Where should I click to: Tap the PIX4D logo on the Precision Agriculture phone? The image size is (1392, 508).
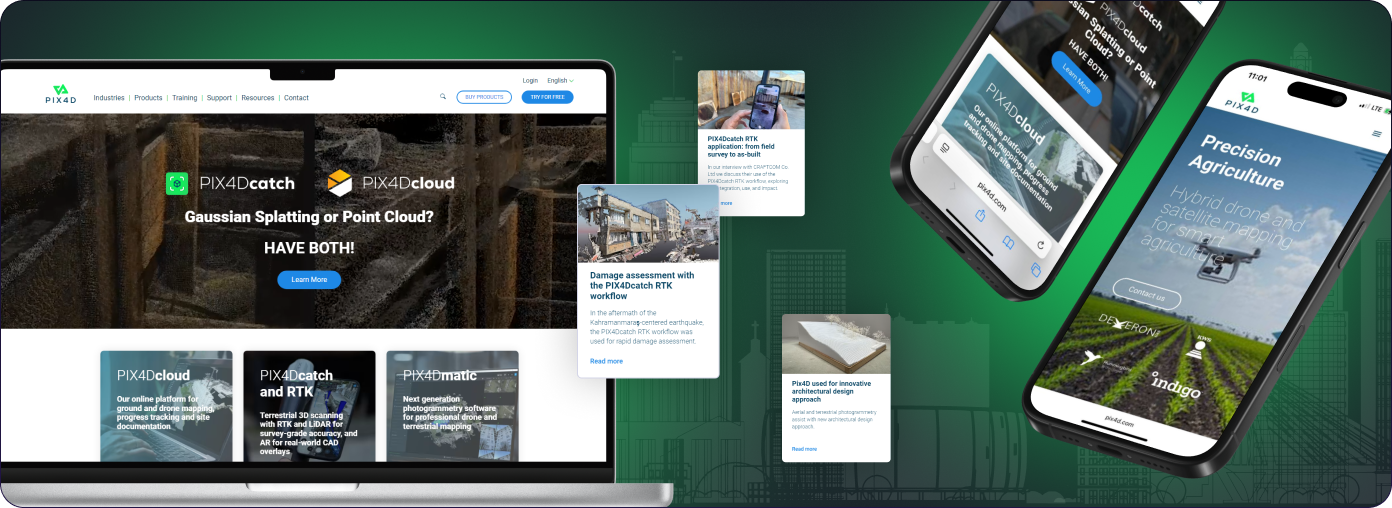click(1242, 102)
